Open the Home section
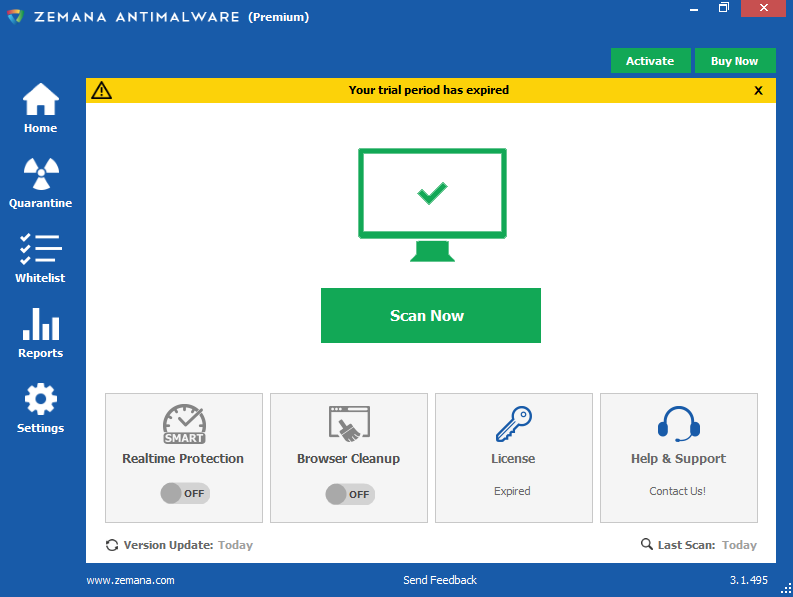 40,108
